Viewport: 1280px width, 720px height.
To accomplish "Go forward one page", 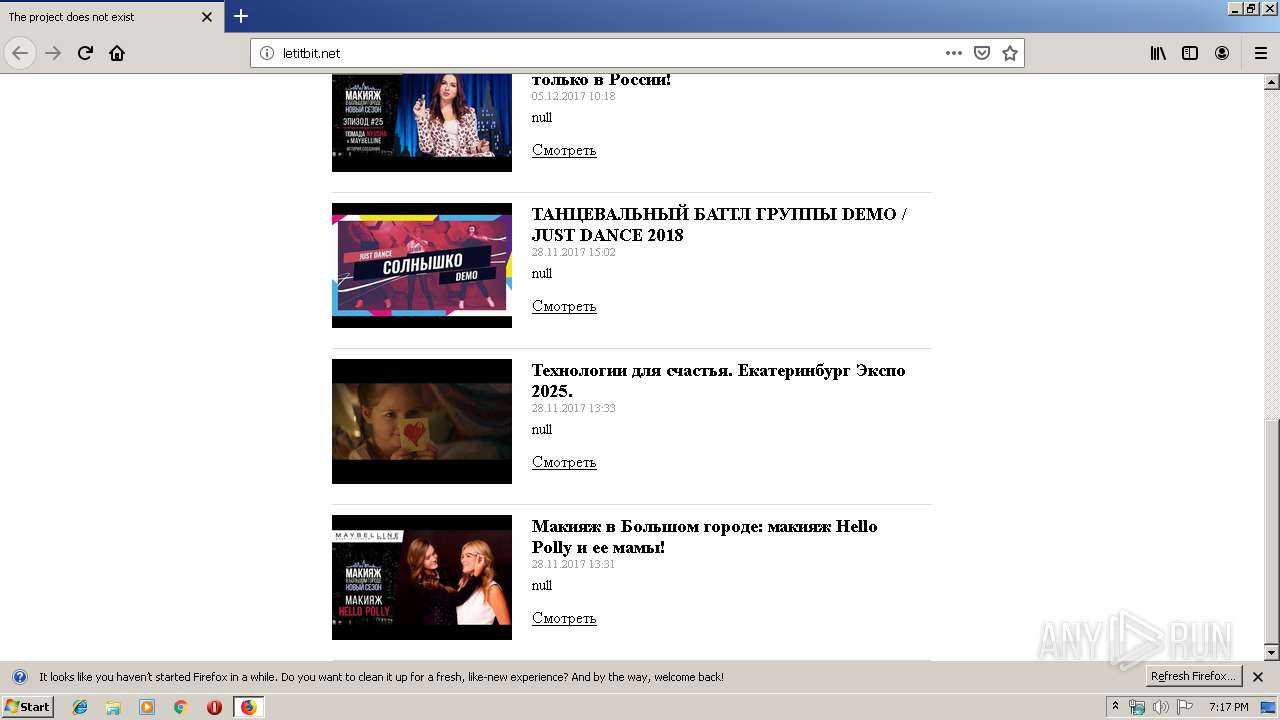I will point(53,53).
